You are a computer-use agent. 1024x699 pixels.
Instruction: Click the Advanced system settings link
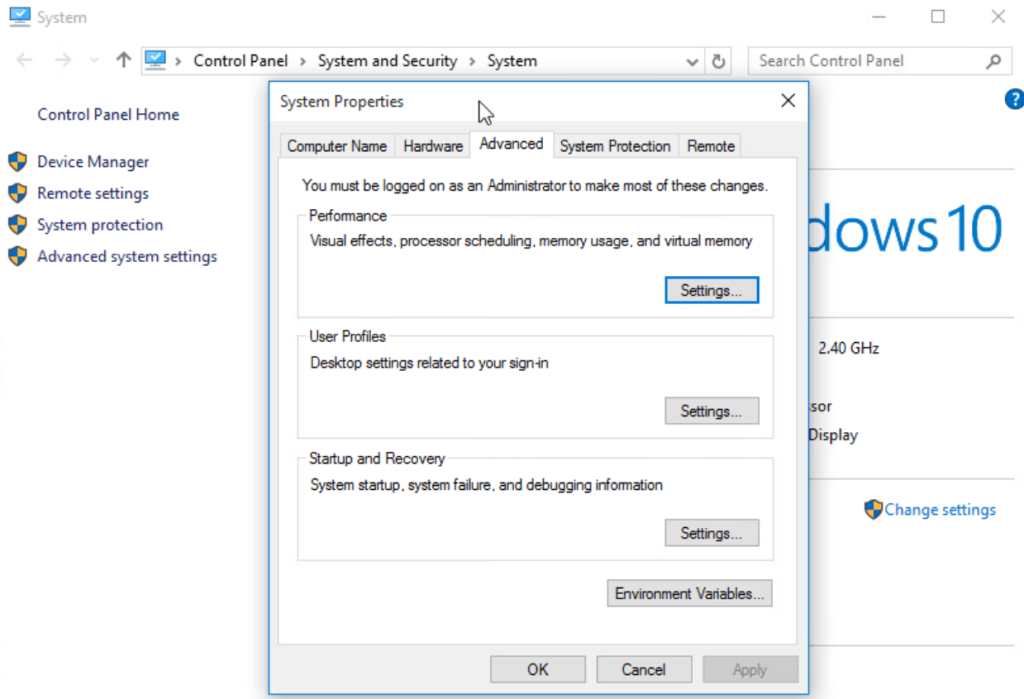(x=127, y=257)
